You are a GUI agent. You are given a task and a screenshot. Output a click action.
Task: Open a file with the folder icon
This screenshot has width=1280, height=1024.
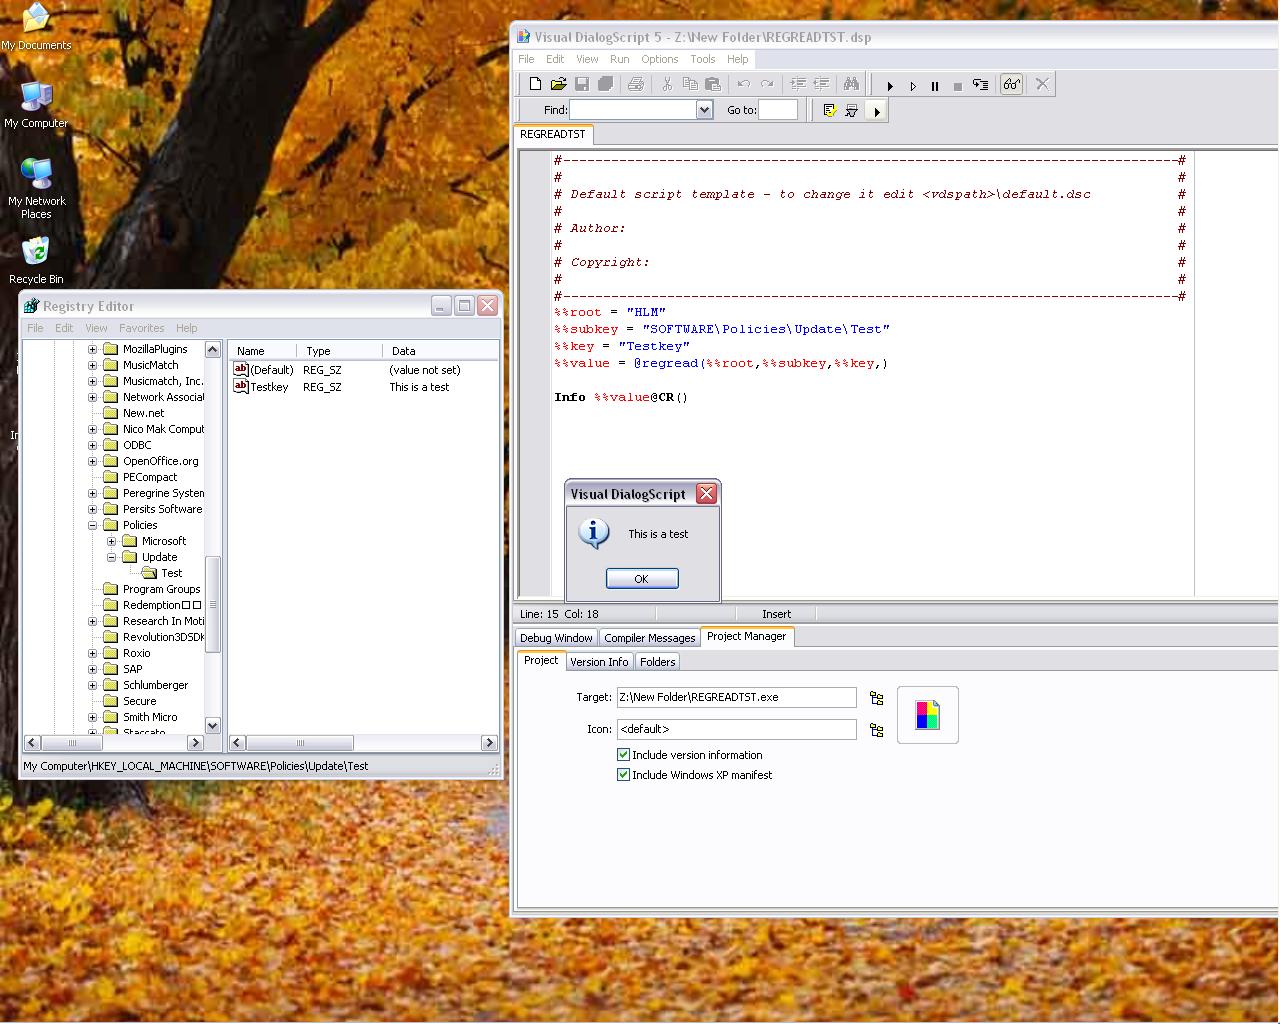558,85
